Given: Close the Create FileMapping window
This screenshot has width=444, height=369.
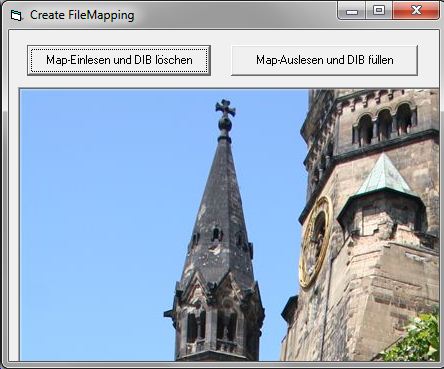Looking at the screenshot, I should tap(416, 11).
